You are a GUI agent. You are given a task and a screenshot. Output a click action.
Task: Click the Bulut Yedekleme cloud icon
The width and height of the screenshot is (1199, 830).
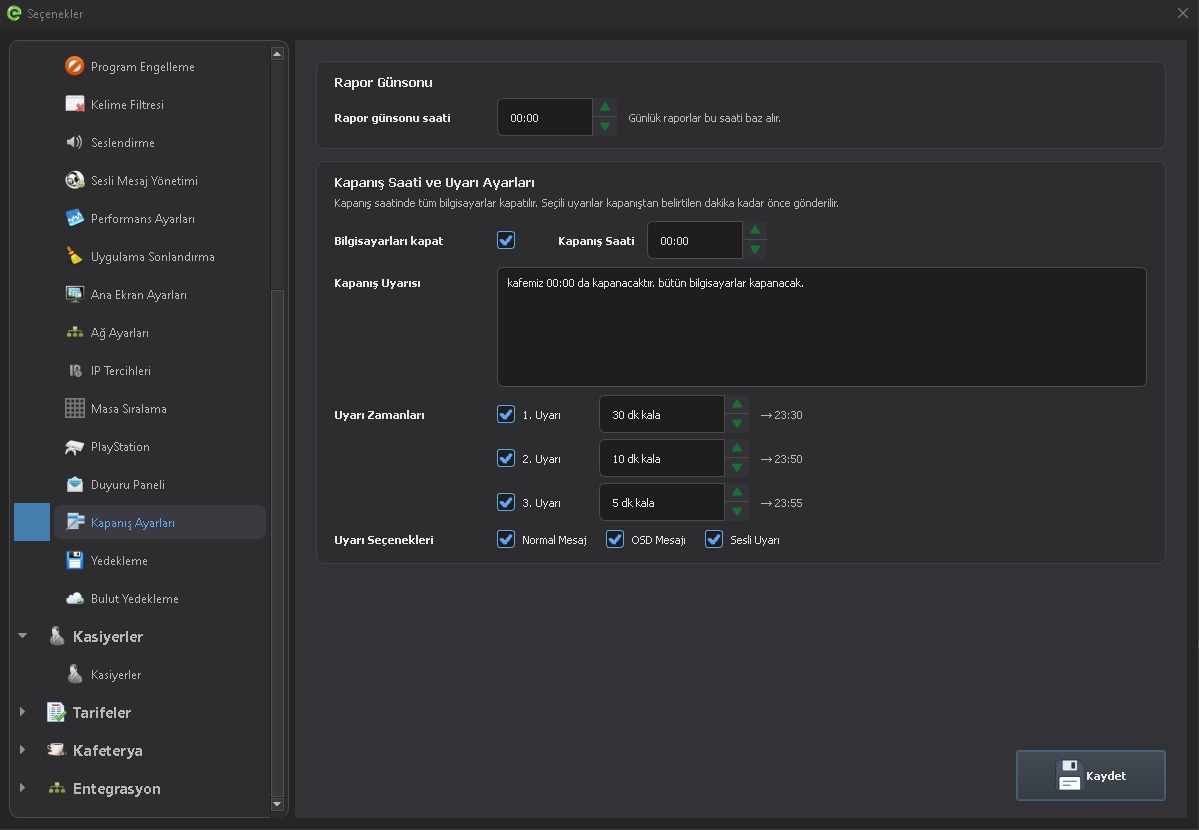point(74,598)
